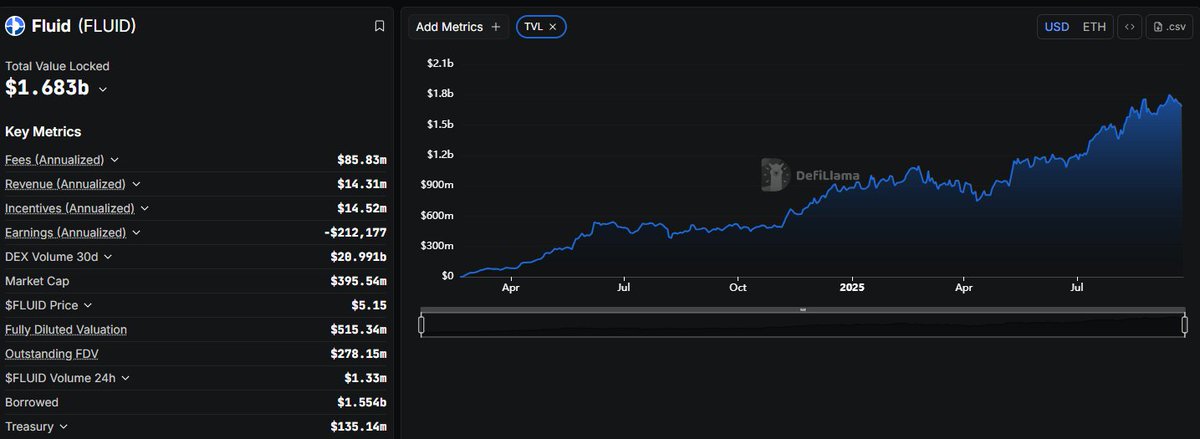Expand Revenue (Annualized) breakdown

[x=136, y=184]
